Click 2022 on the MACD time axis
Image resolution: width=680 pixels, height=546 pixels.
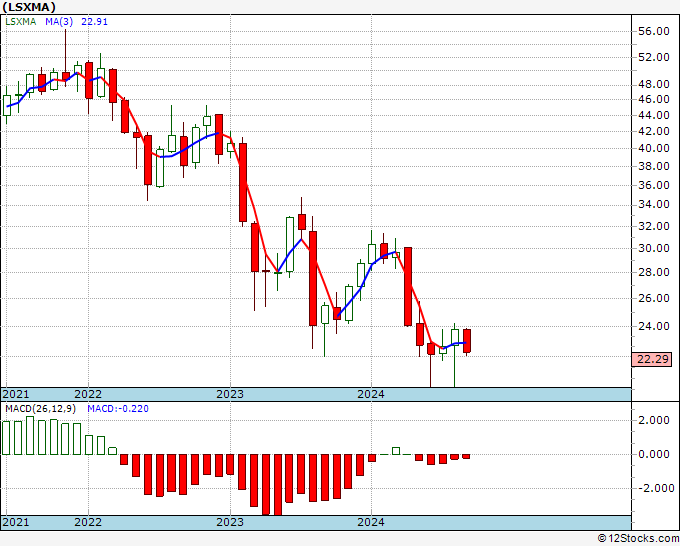coord(88,522)
